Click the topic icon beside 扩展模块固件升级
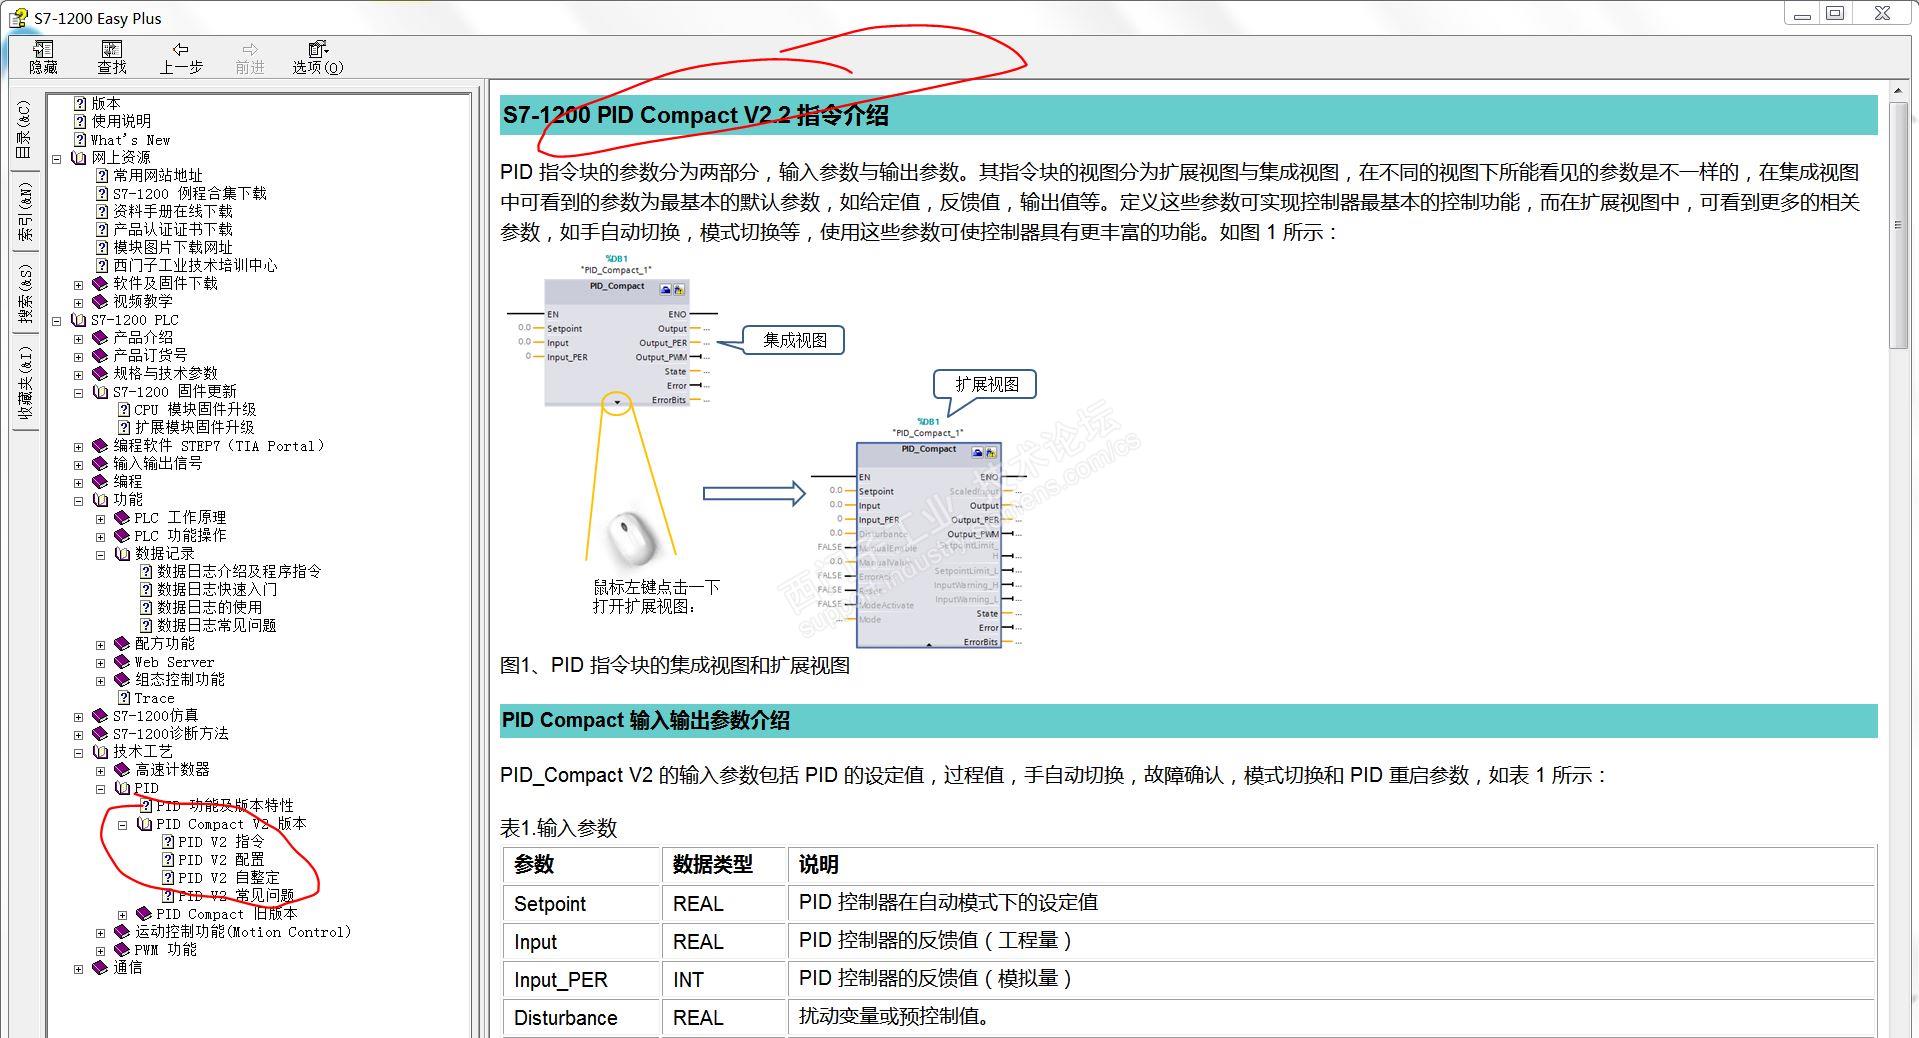 click(124, 427)
